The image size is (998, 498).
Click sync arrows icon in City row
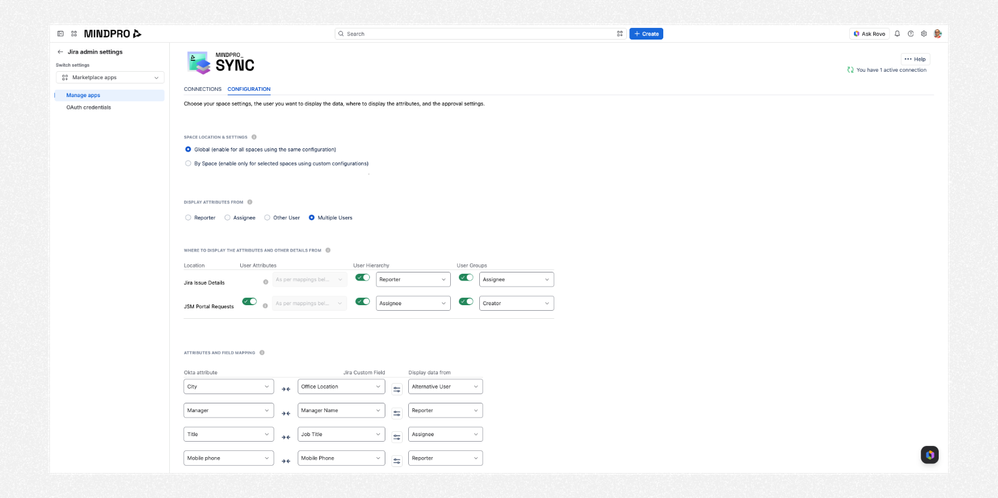[x=286, y=389]
